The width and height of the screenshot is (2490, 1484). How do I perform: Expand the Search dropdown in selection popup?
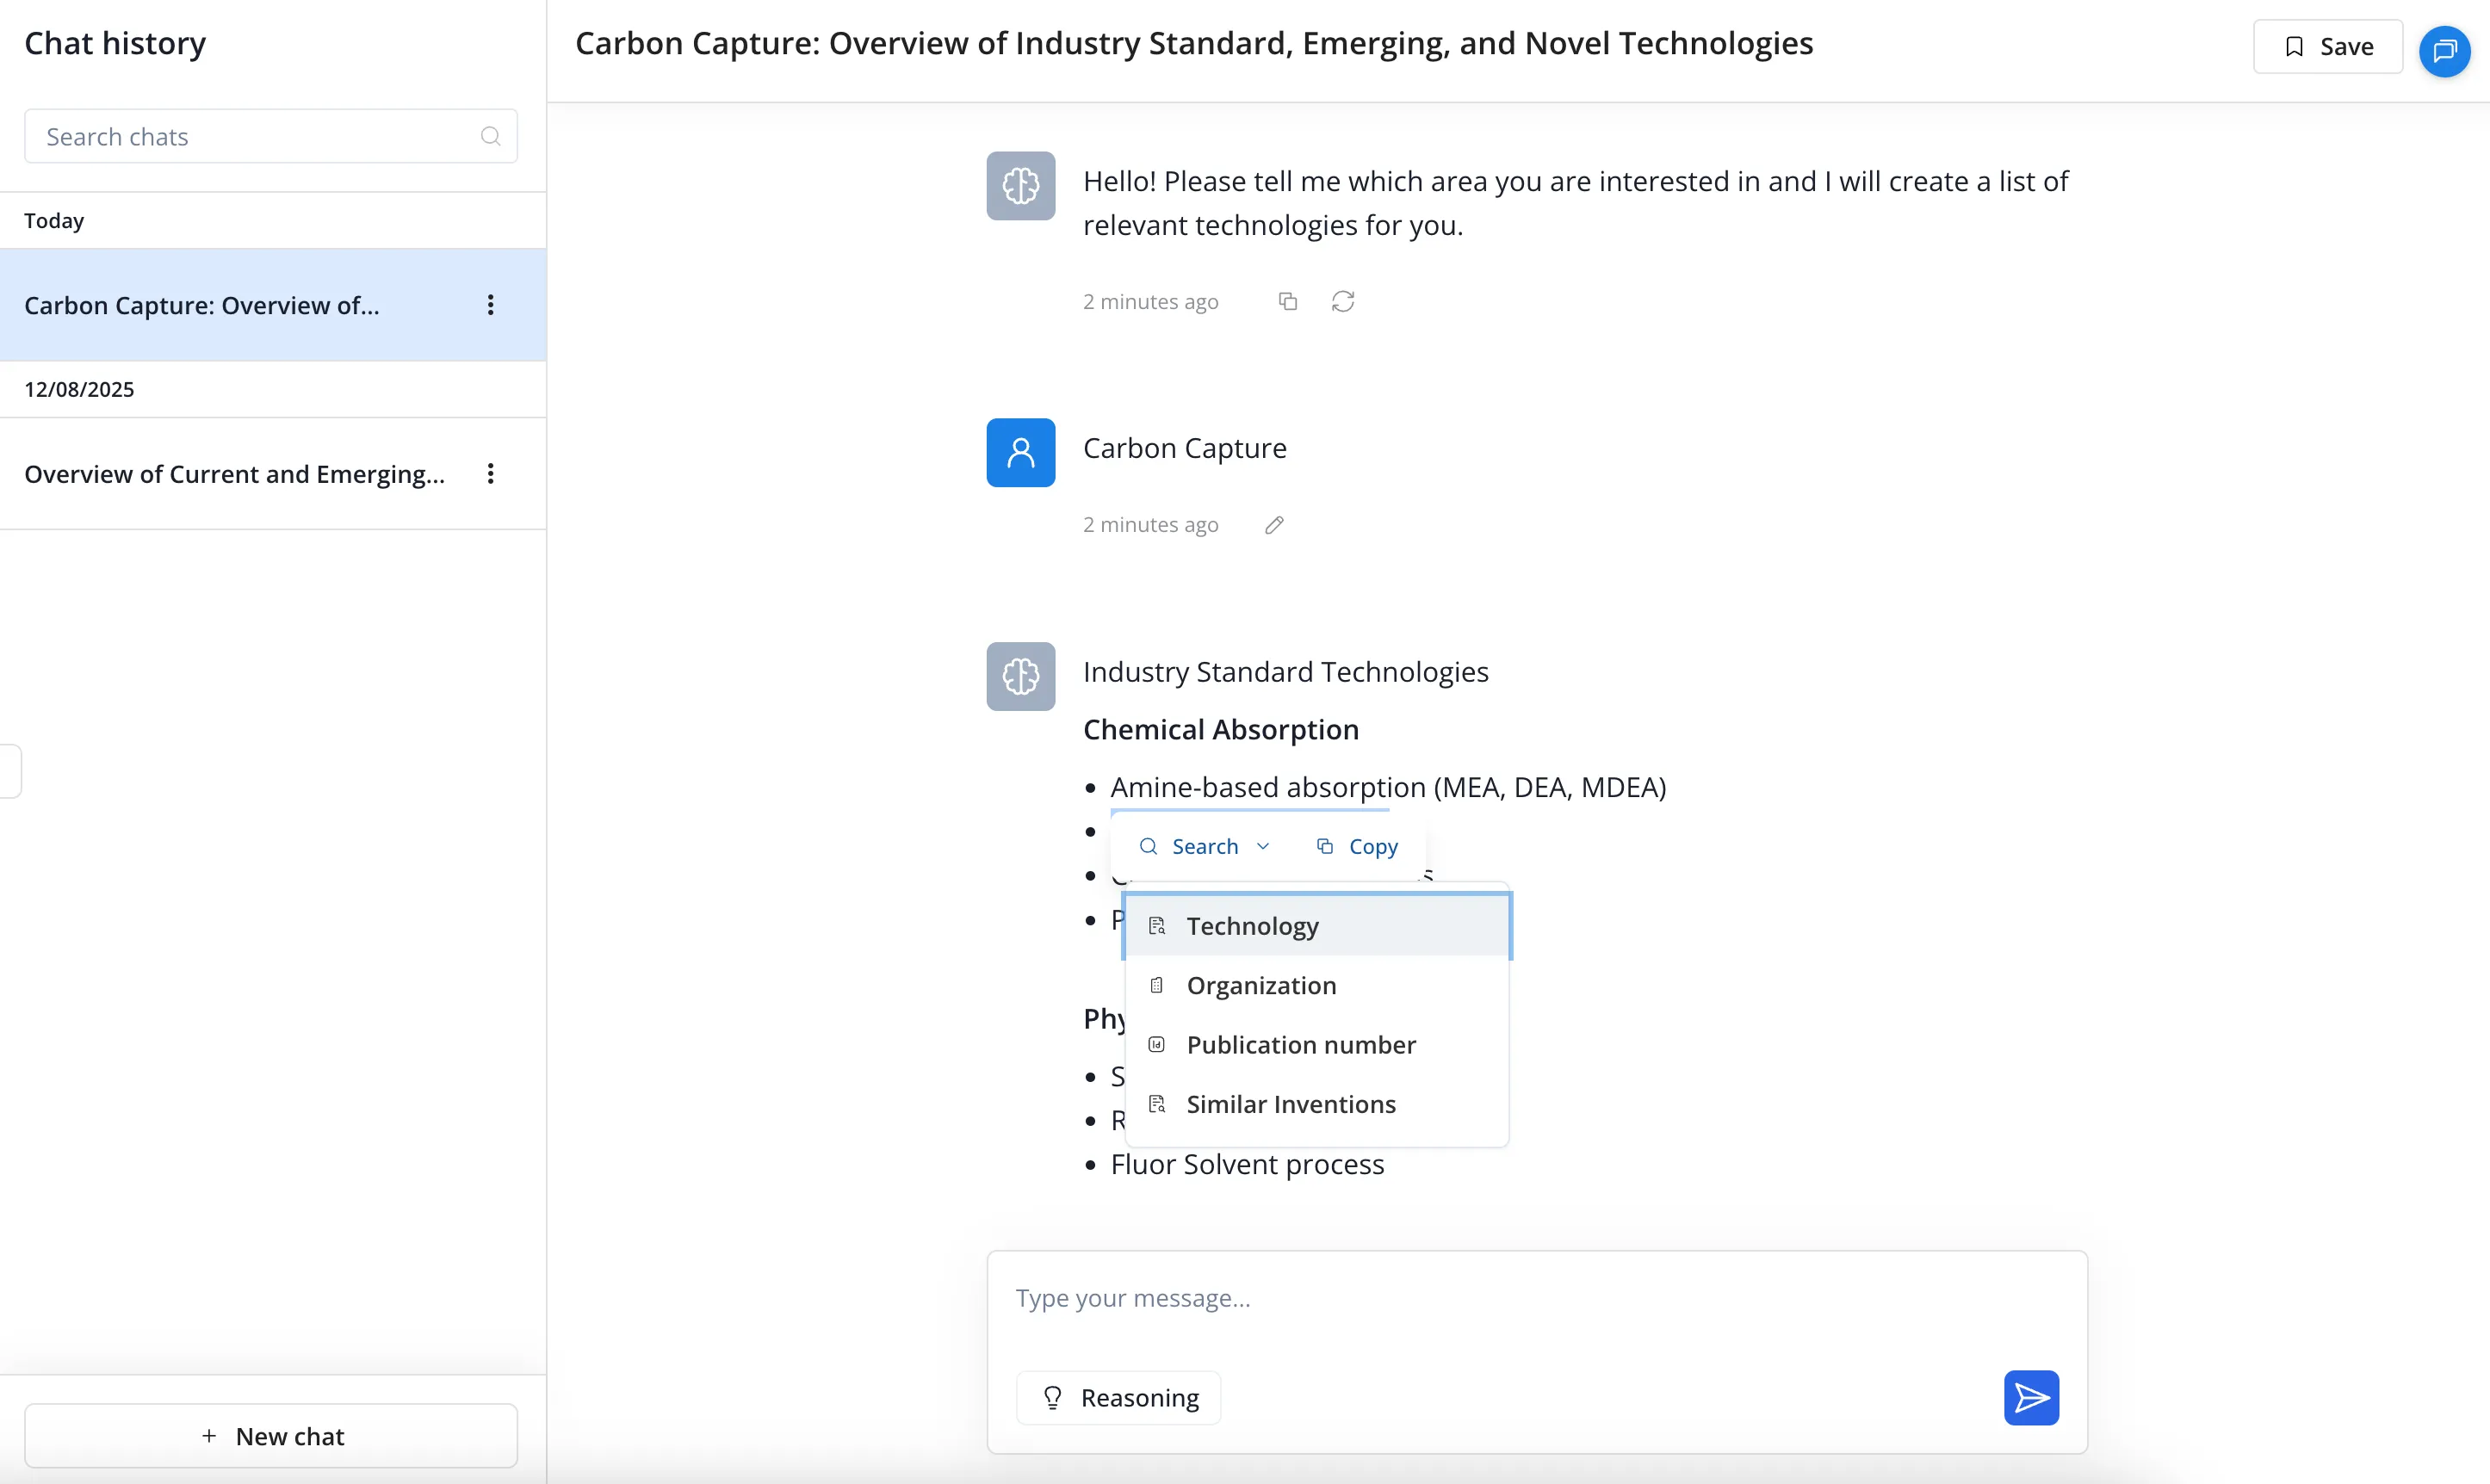click(1204, 846)
